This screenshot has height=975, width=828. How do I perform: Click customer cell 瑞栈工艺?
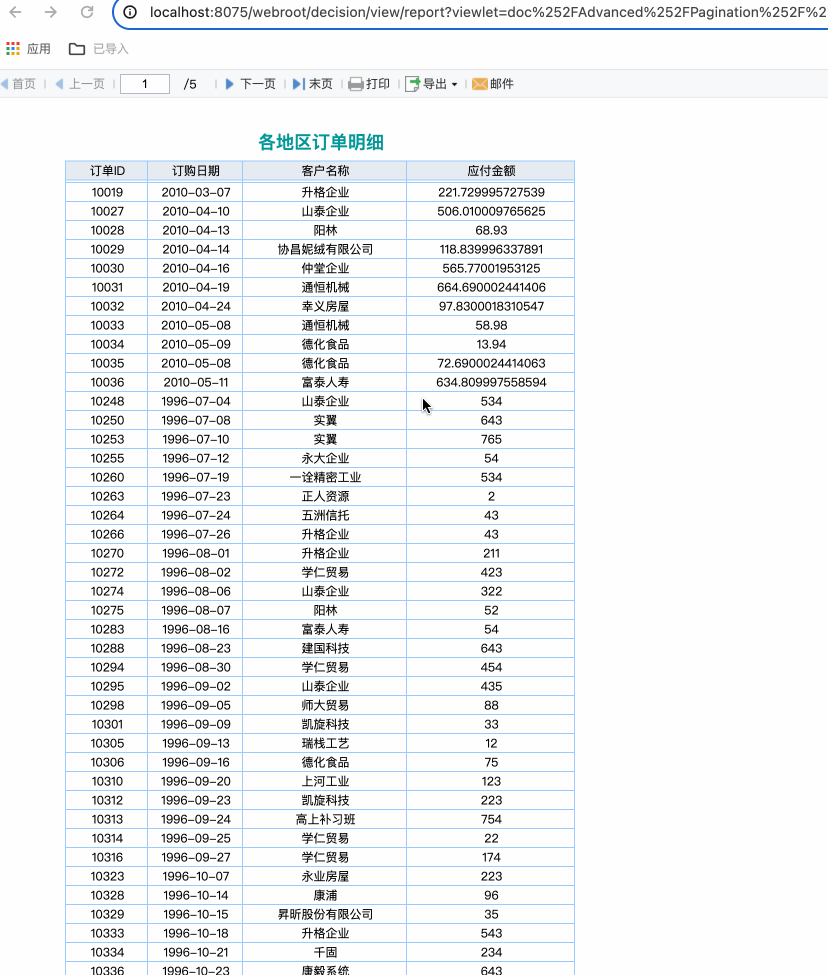pyautogui.click(x=324, y=743)
